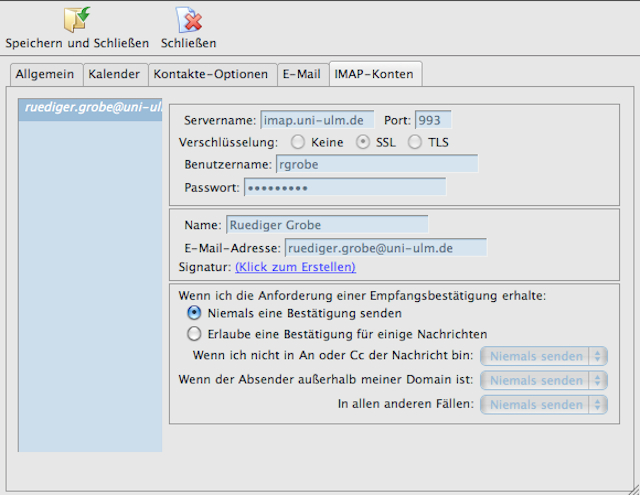Click the E-Mail-Adresse input field
Image resolution: width=640 pixels, height=495 pixels.
(386, 248)
